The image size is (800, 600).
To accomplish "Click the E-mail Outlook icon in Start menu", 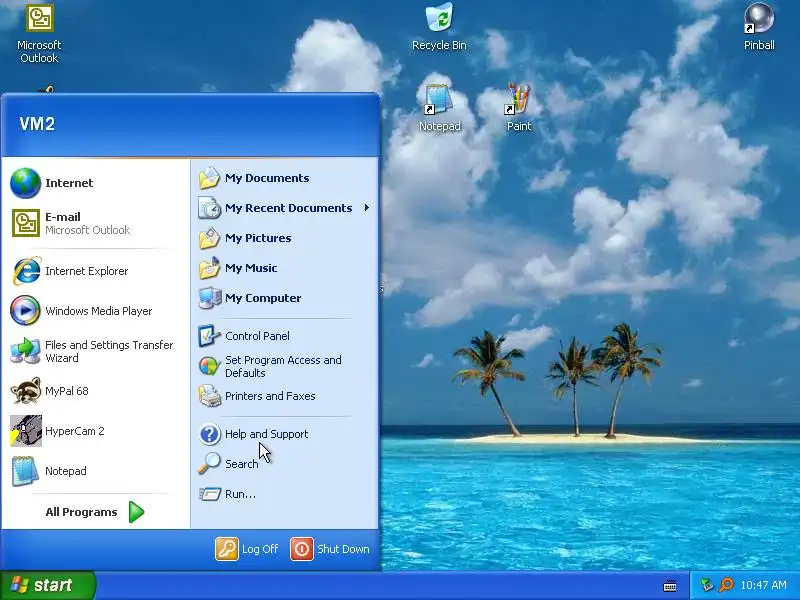I will (x=26, y=223).
